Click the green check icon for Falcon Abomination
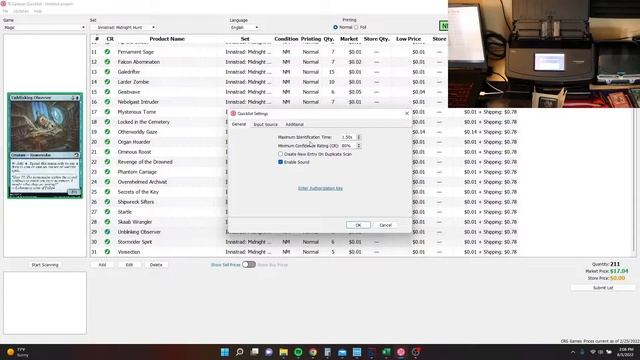This screenshot has width=640, height=360. (x=107, y=62)
